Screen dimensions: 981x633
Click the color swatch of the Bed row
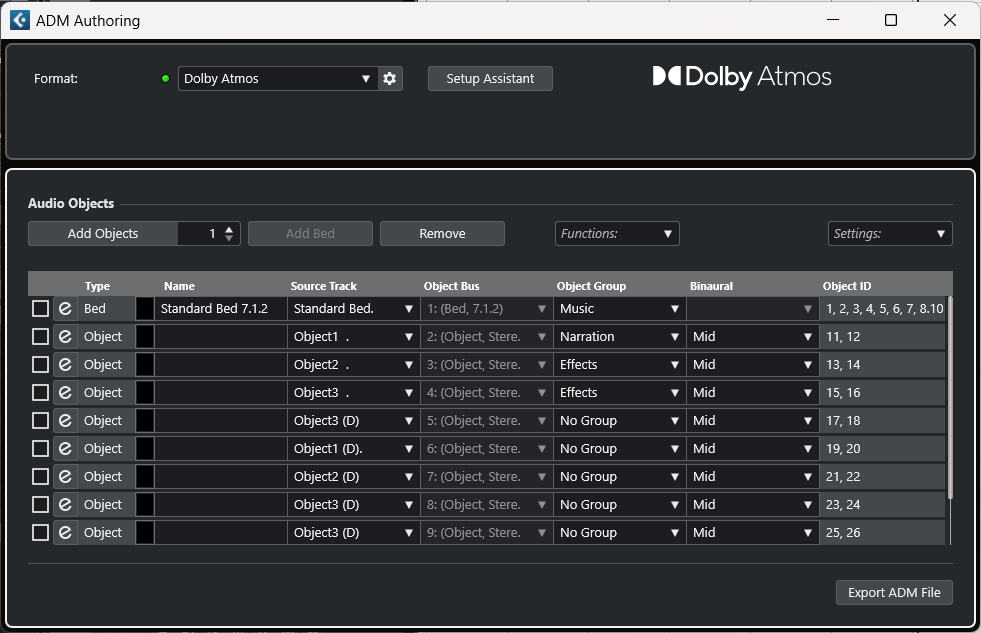(x=145, y=308)
